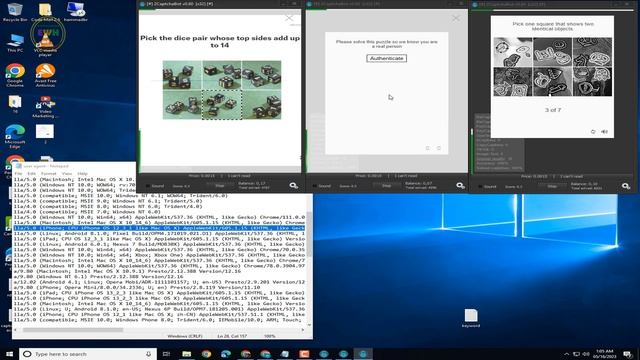
Task: Open Notepad Format menu
Action: point(49,173)
